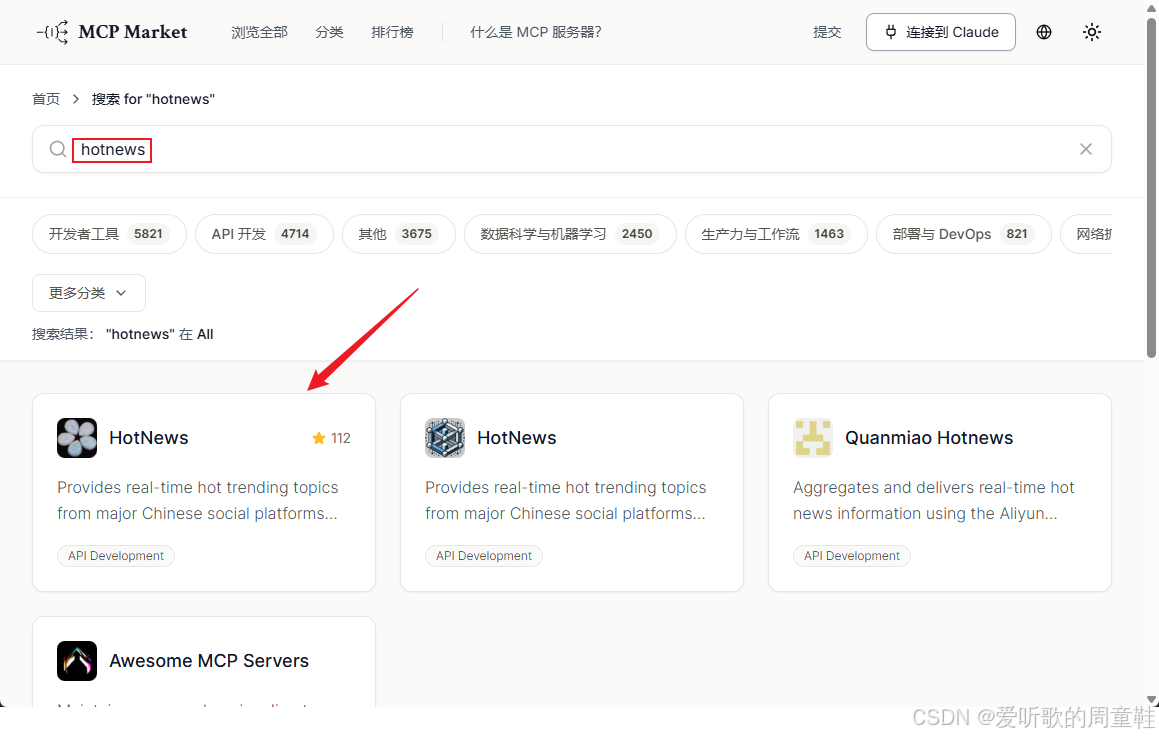Filter by 数据科学与机器学习 2450 category
This screenshot has height=737, width=1159.
tap(570, 234)
